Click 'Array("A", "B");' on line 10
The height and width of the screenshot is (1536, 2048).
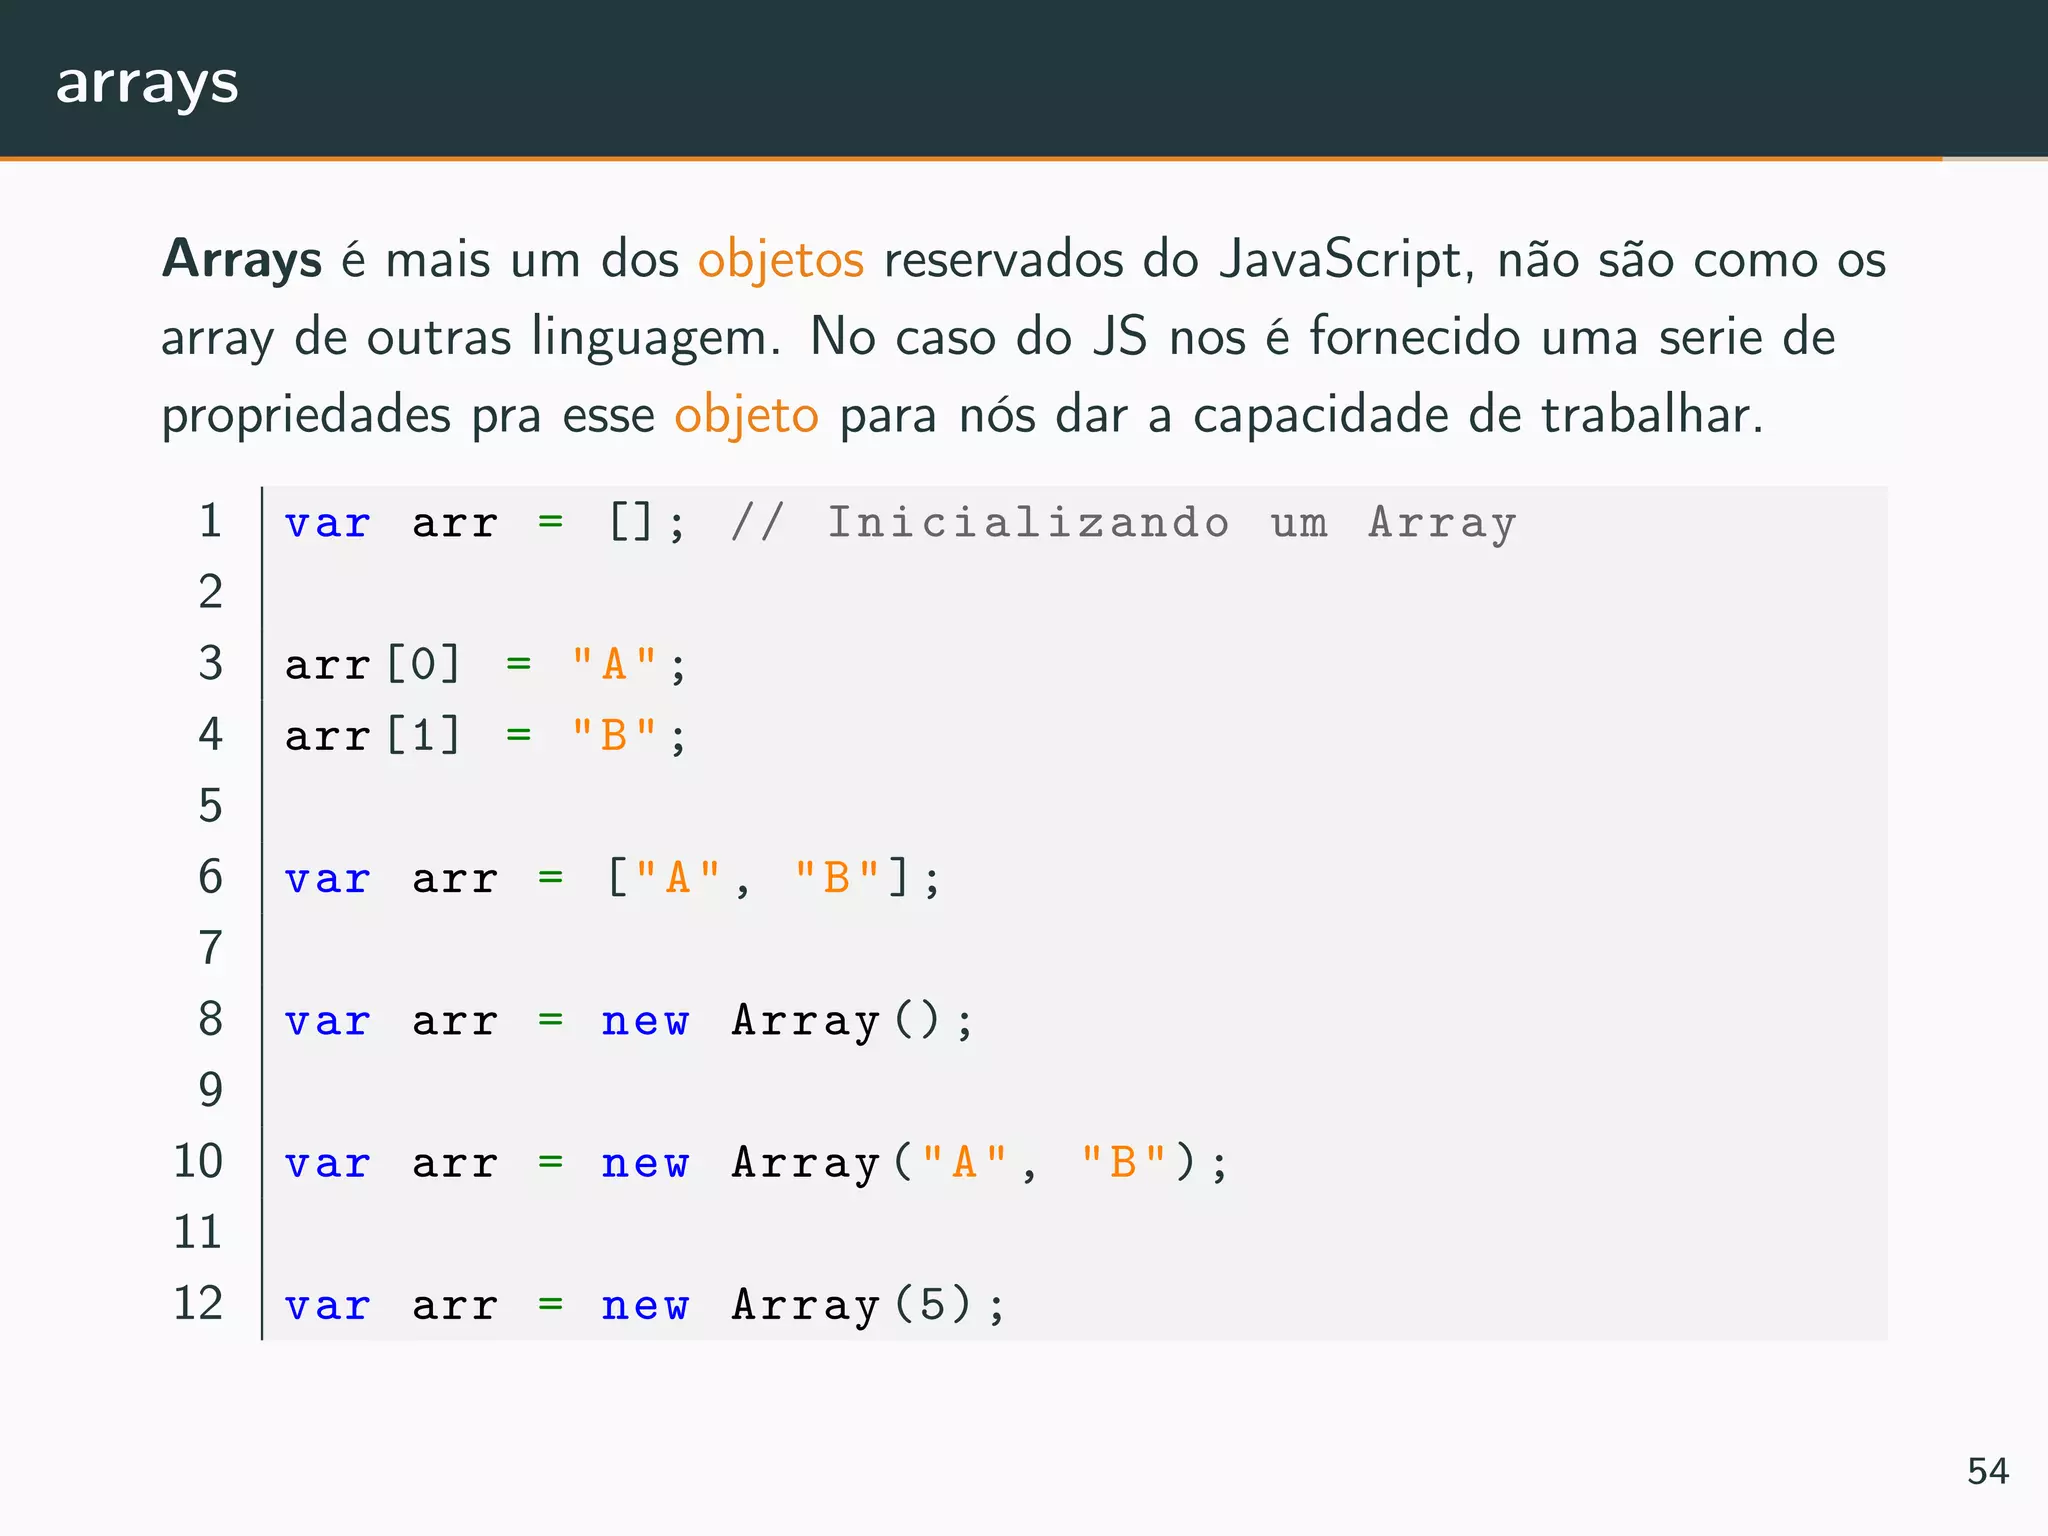click(x=980, y=1163)
